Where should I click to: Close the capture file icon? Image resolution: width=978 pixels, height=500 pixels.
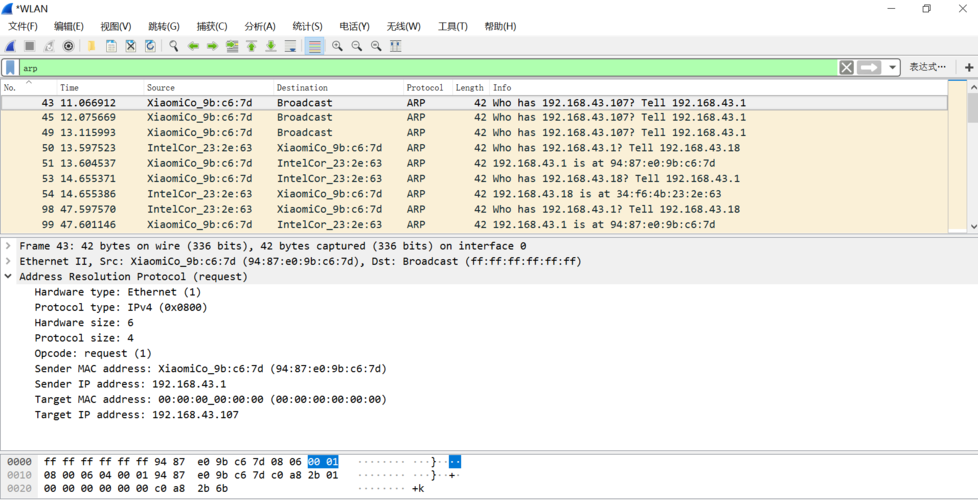click(x=130, y=46)
